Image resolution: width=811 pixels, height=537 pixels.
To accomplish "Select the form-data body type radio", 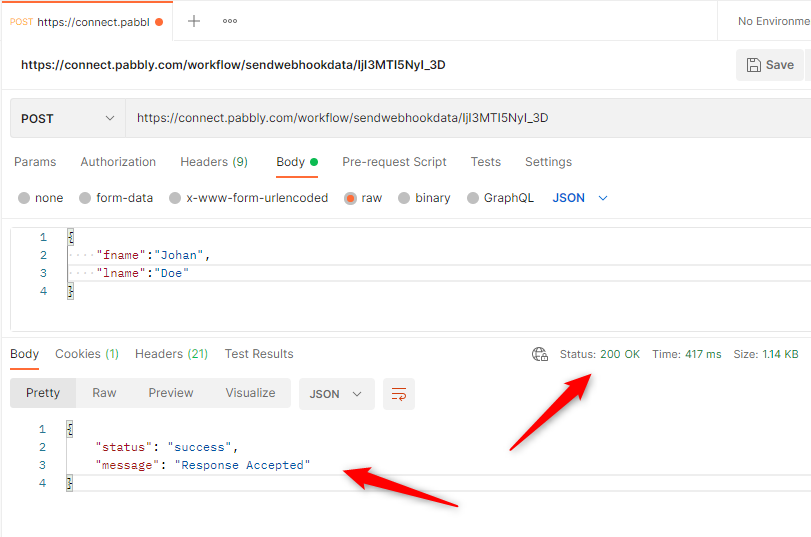I will pos(85,198).
